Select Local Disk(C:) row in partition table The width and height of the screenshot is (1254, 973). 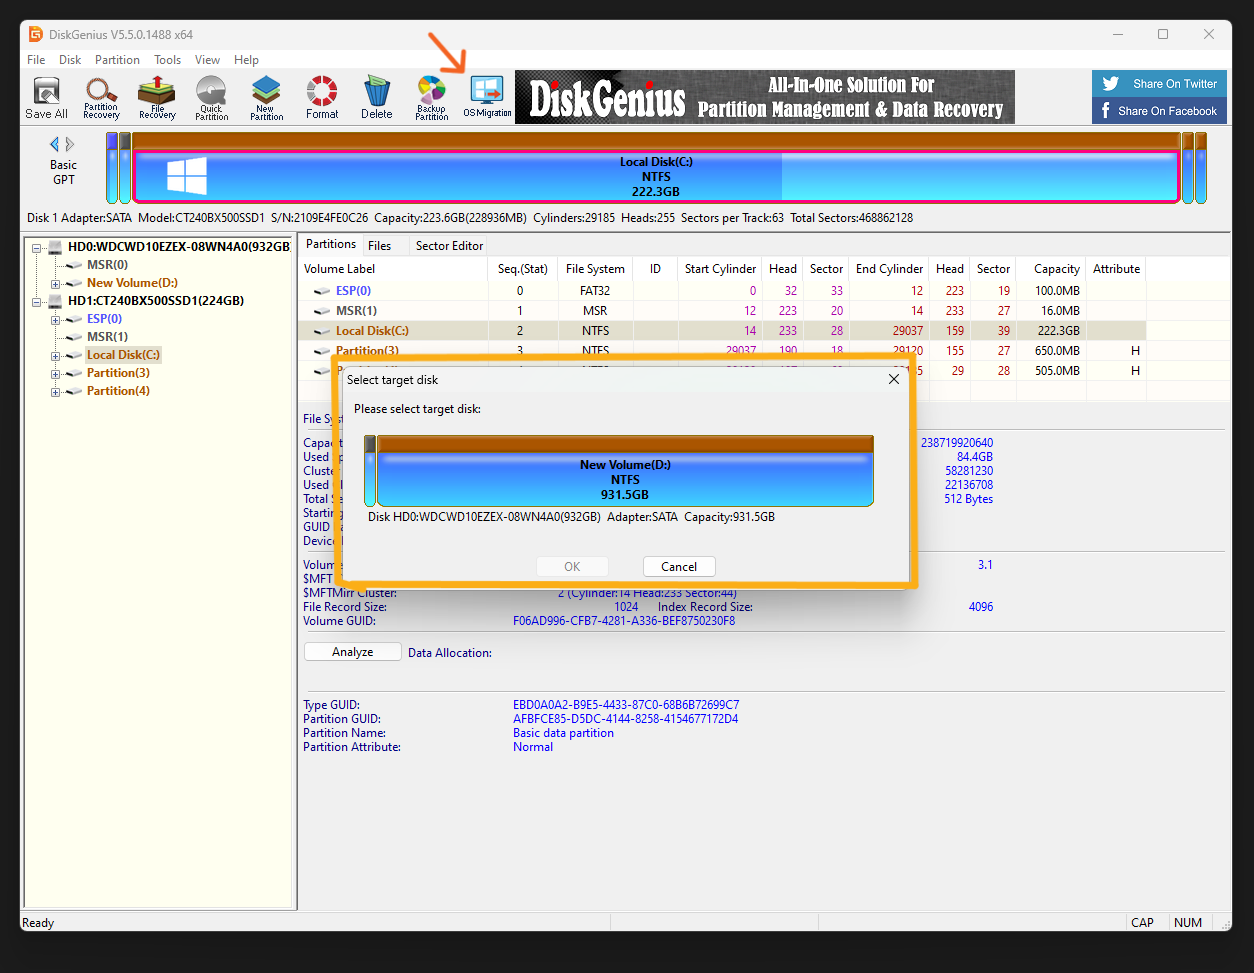click(722, 331)
